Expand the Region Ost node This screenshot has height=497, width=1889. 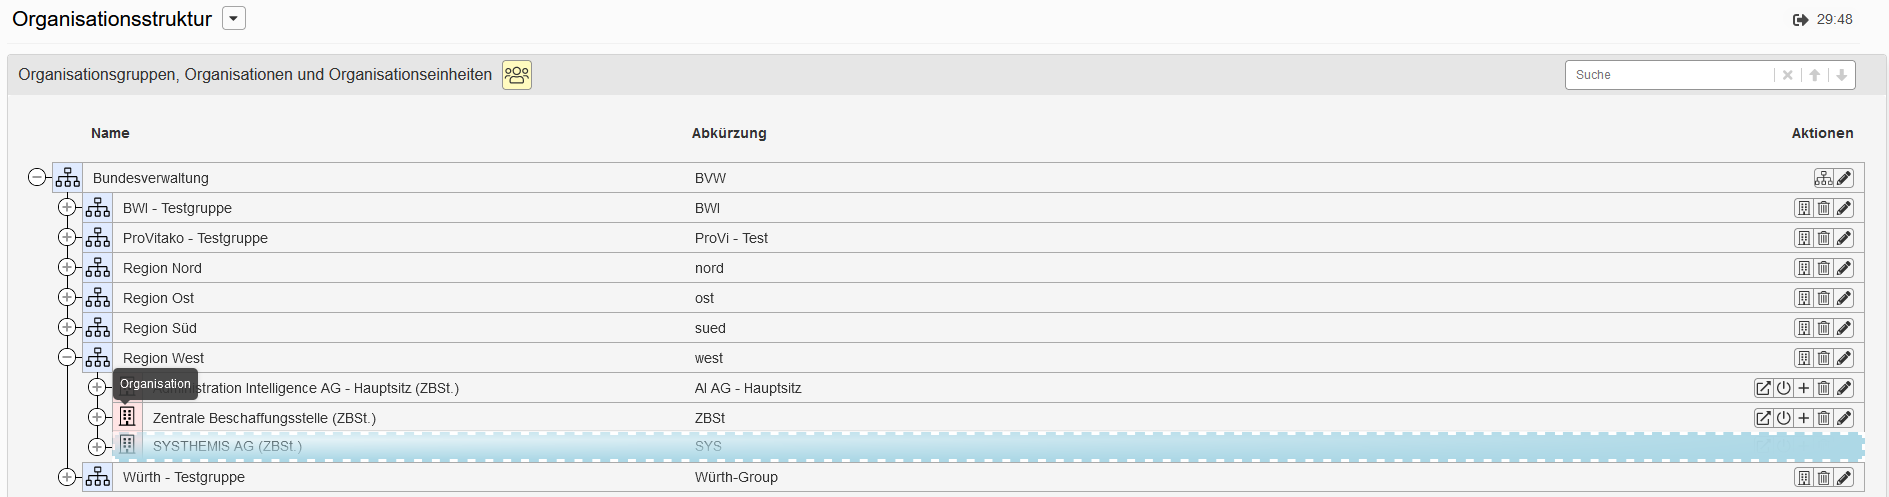[x=67, y=297]
